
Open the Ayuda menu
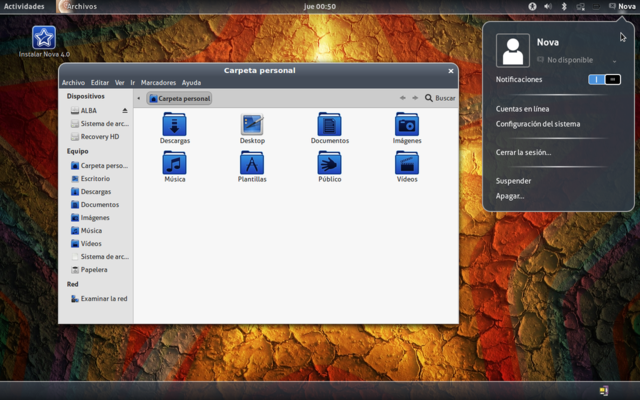[191, 83]
